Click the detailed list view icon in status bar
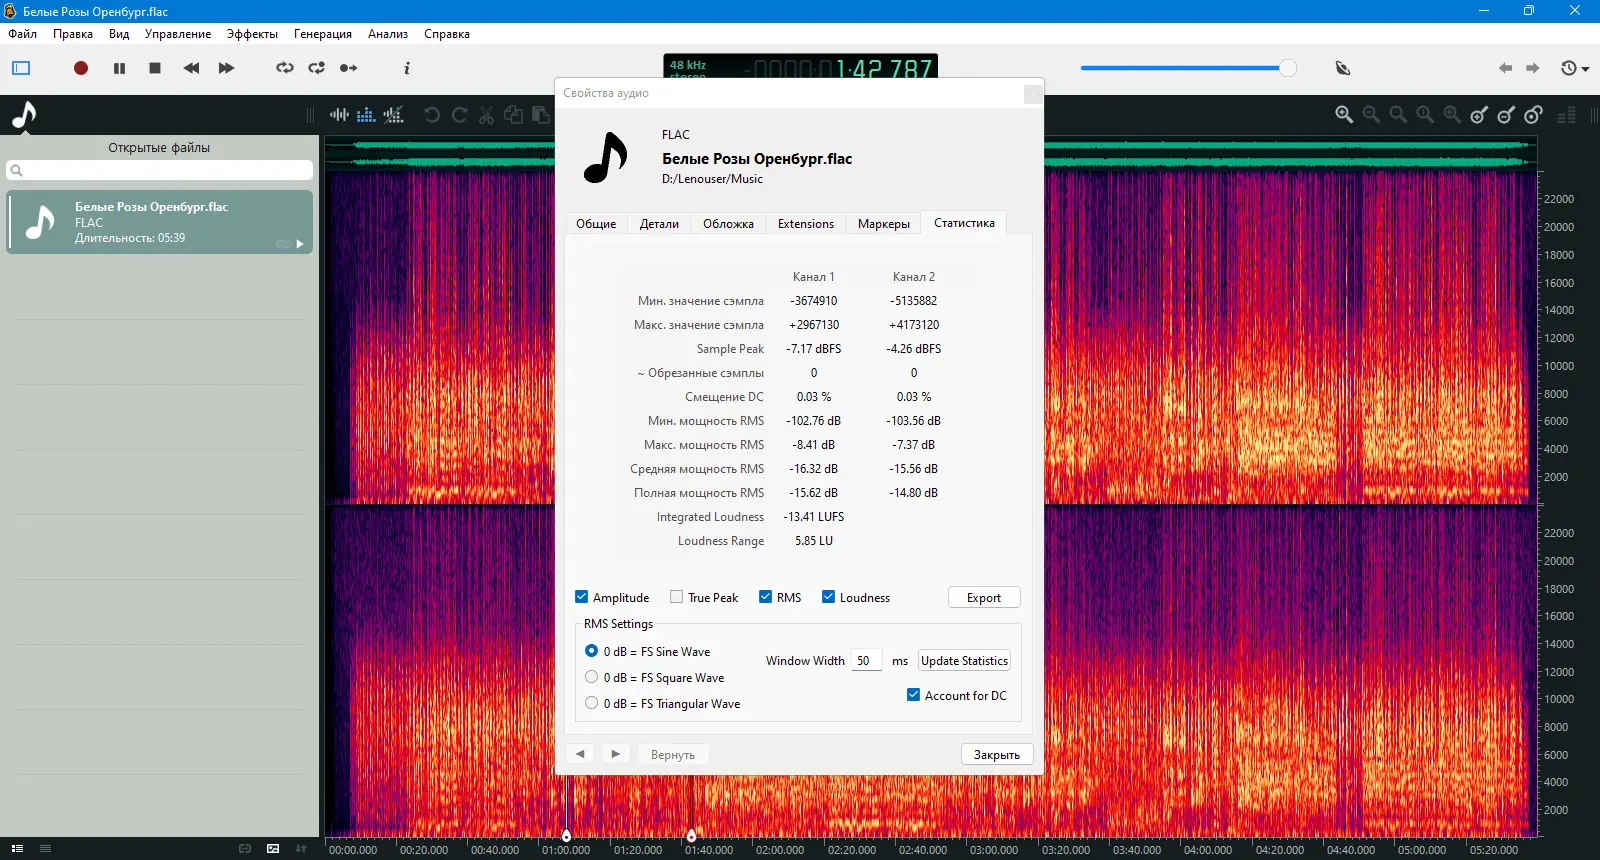This screenshot has width=1600, height=860. point(17,849)
